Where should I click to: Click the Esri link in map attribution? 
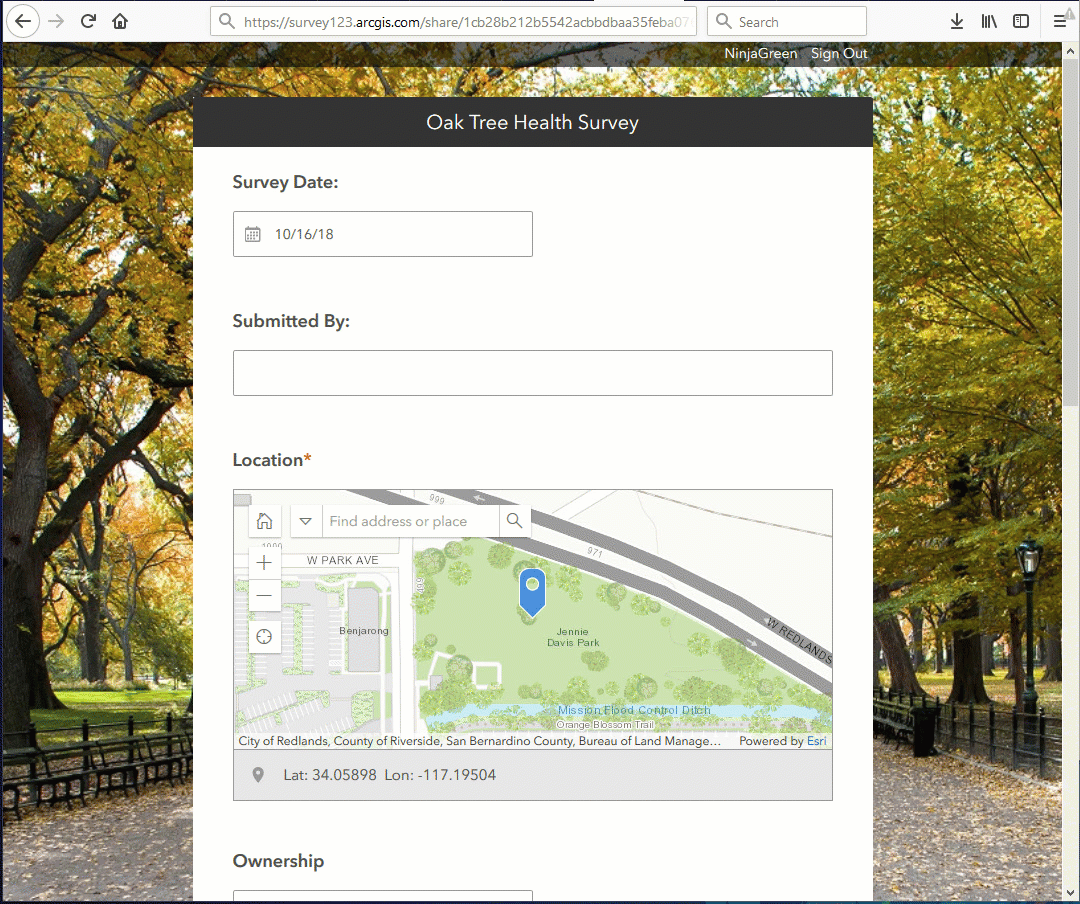coord(816,741)
